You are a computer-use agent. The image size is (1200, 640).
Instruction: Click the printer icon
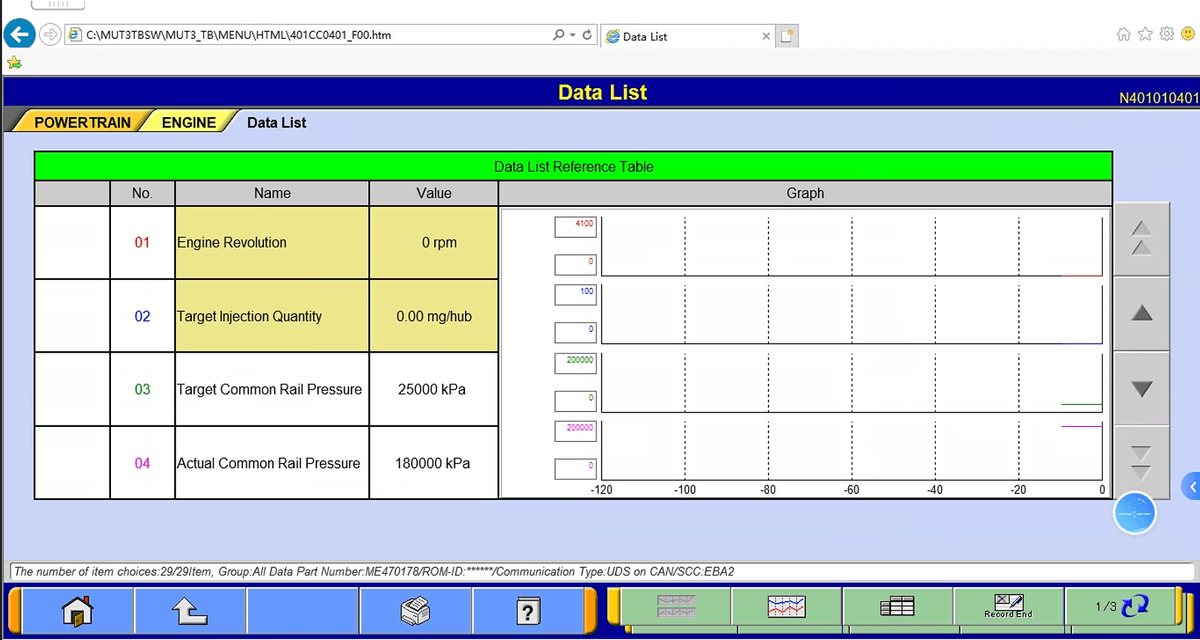[416, 609]
